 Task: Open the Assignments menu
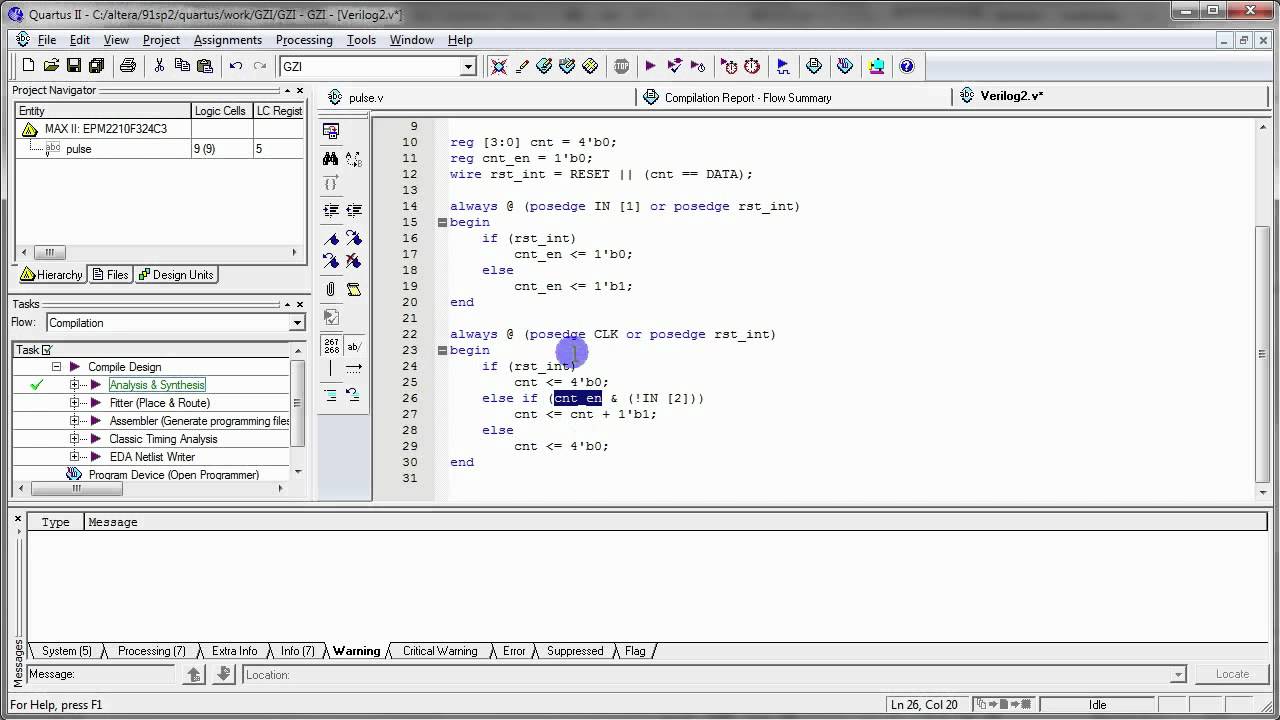[x=228, y=40]
